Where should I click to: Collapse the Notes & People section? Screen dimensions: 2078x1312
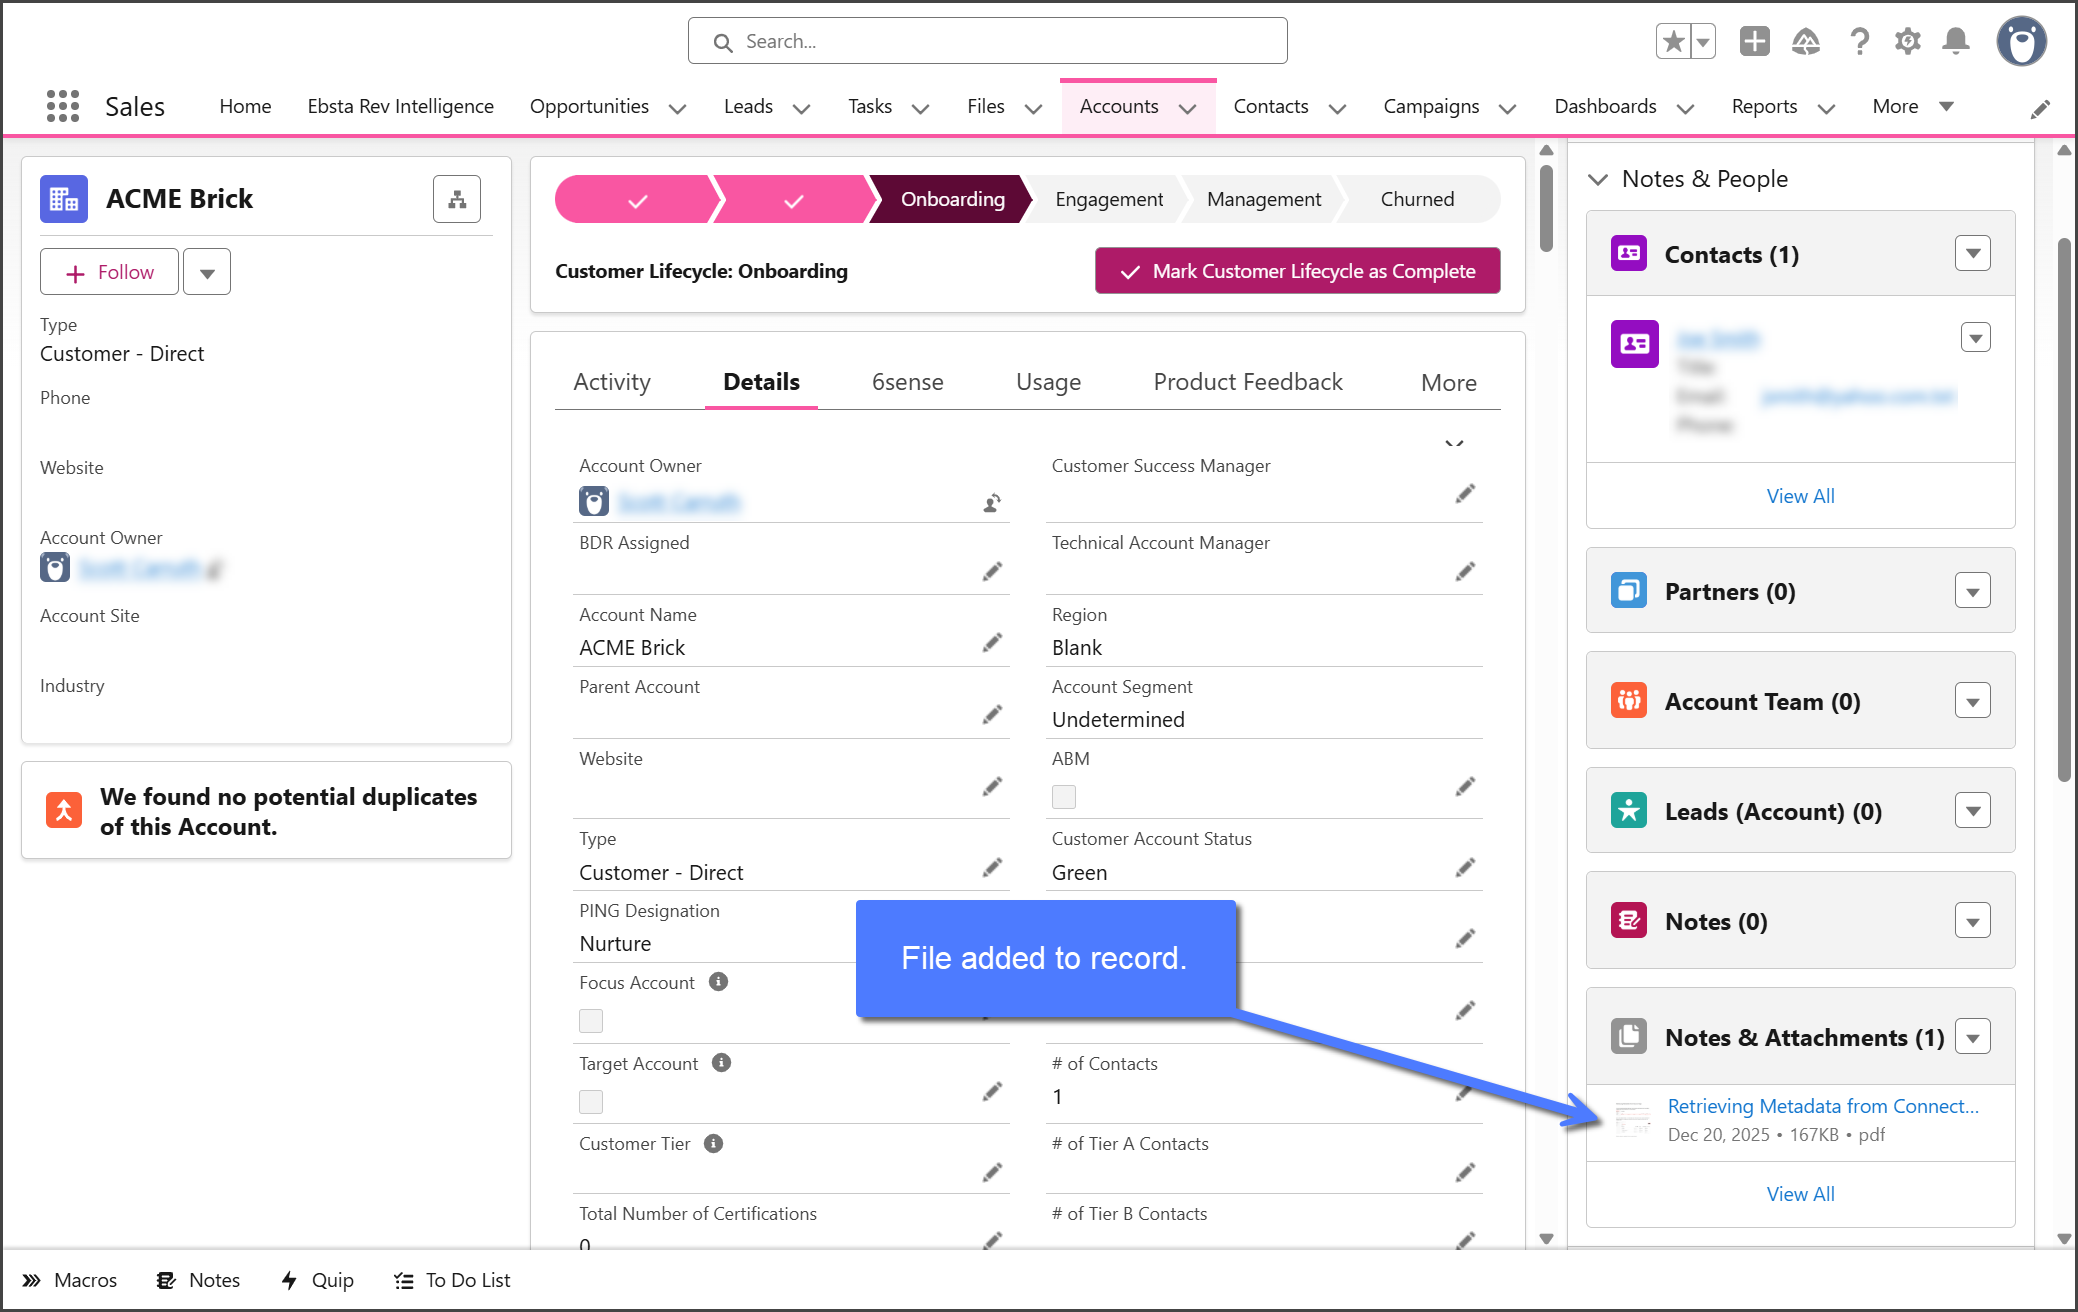1598,179
